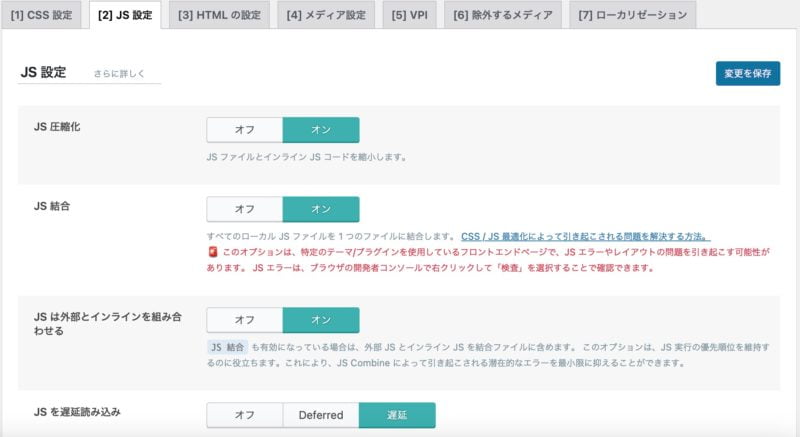Go to the [4] メディア設定 tab
This screenshot has width=800, height=437.
pos(325,16)
